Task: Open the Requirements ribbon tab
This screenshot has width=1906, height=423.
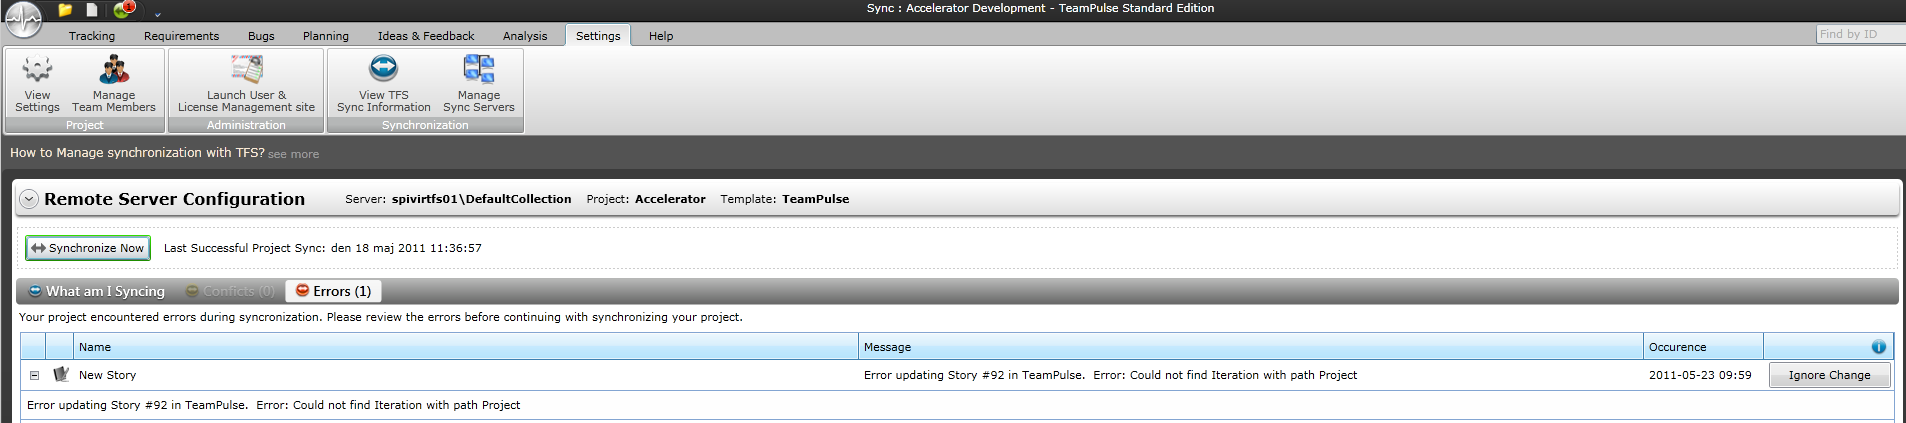Action: pos(181,36)
